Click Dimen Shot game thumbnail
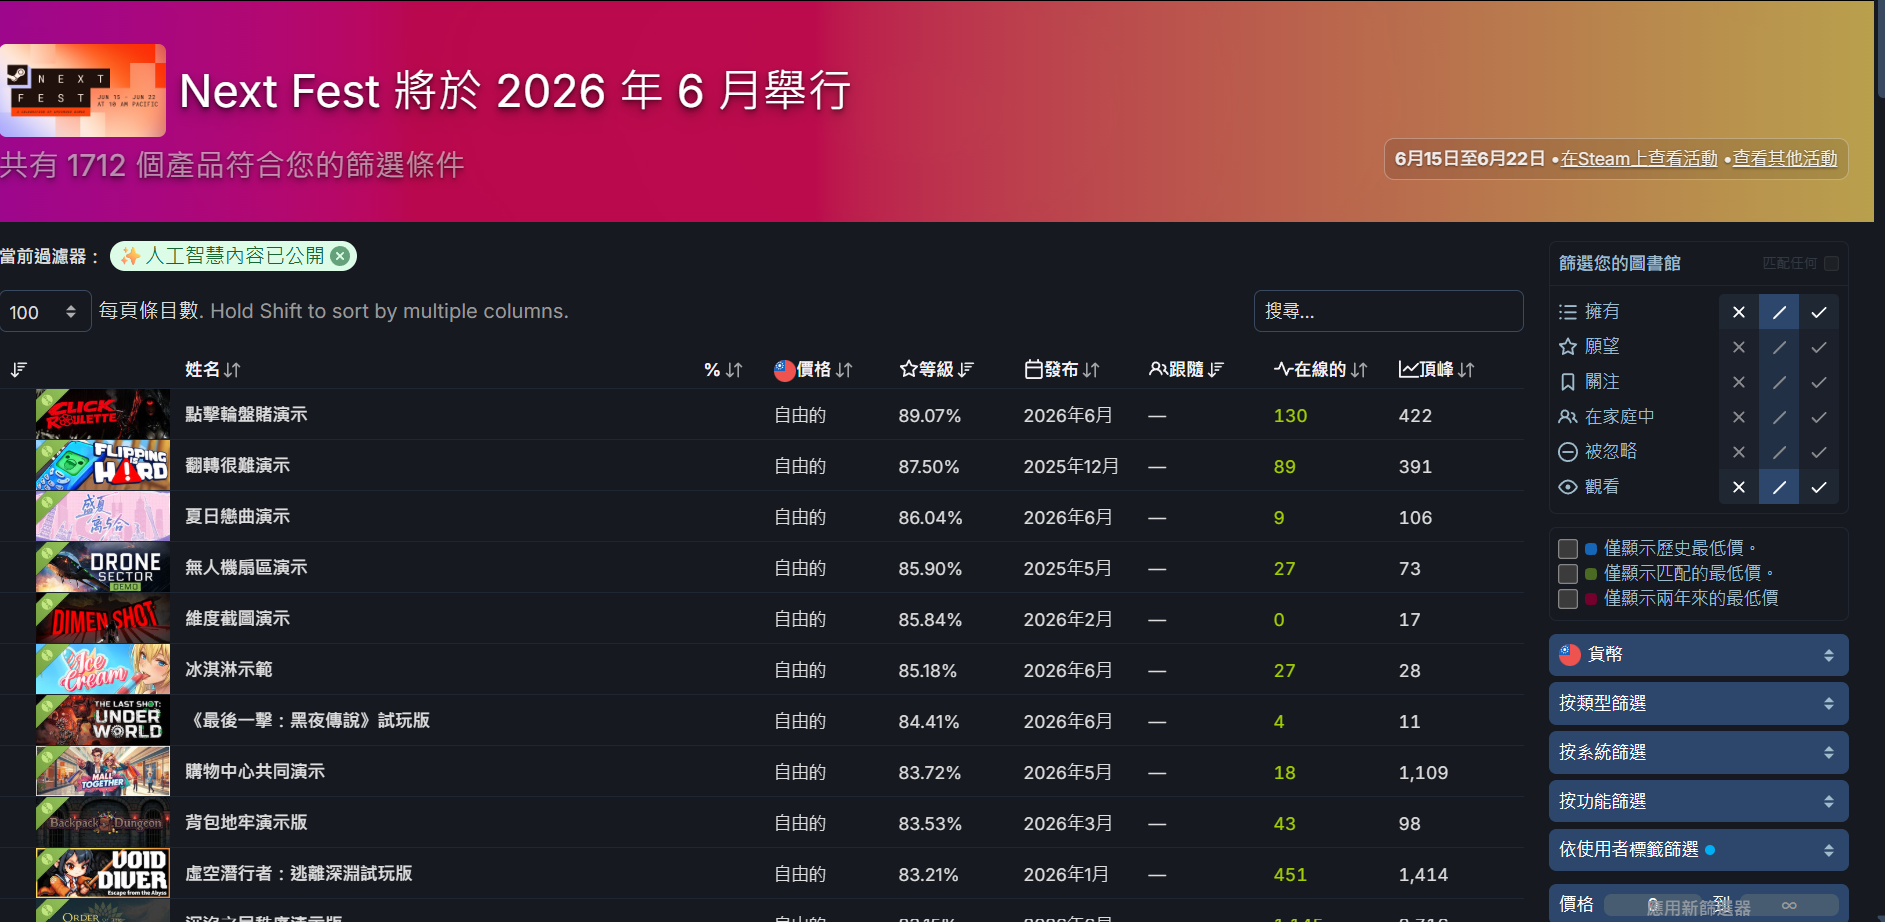Screen dimensions: 1885x922 (x=103, y=618)
